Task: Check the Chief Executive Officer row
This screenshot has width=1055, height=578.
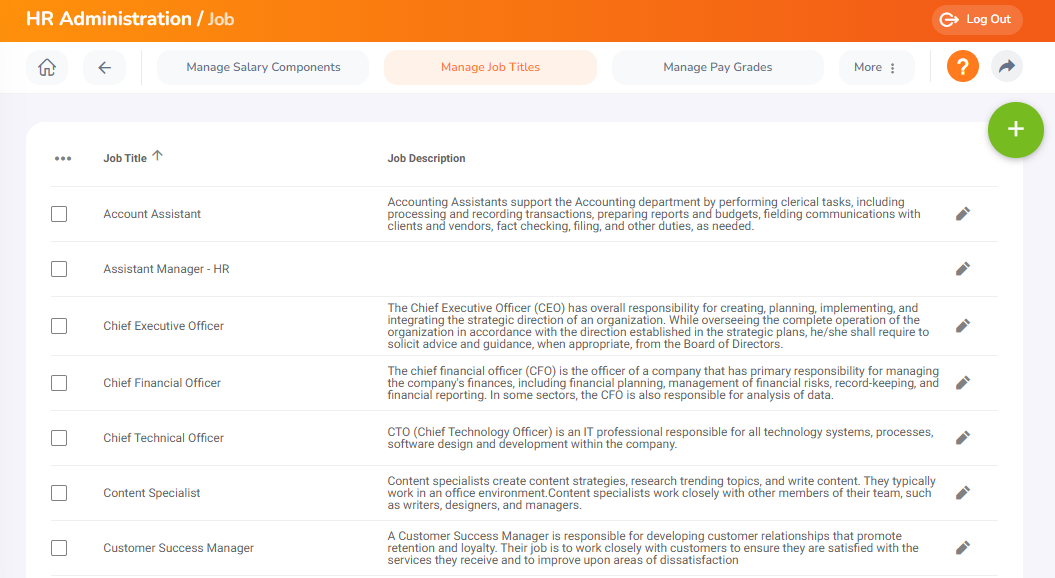Action: [x=59, y=325]
